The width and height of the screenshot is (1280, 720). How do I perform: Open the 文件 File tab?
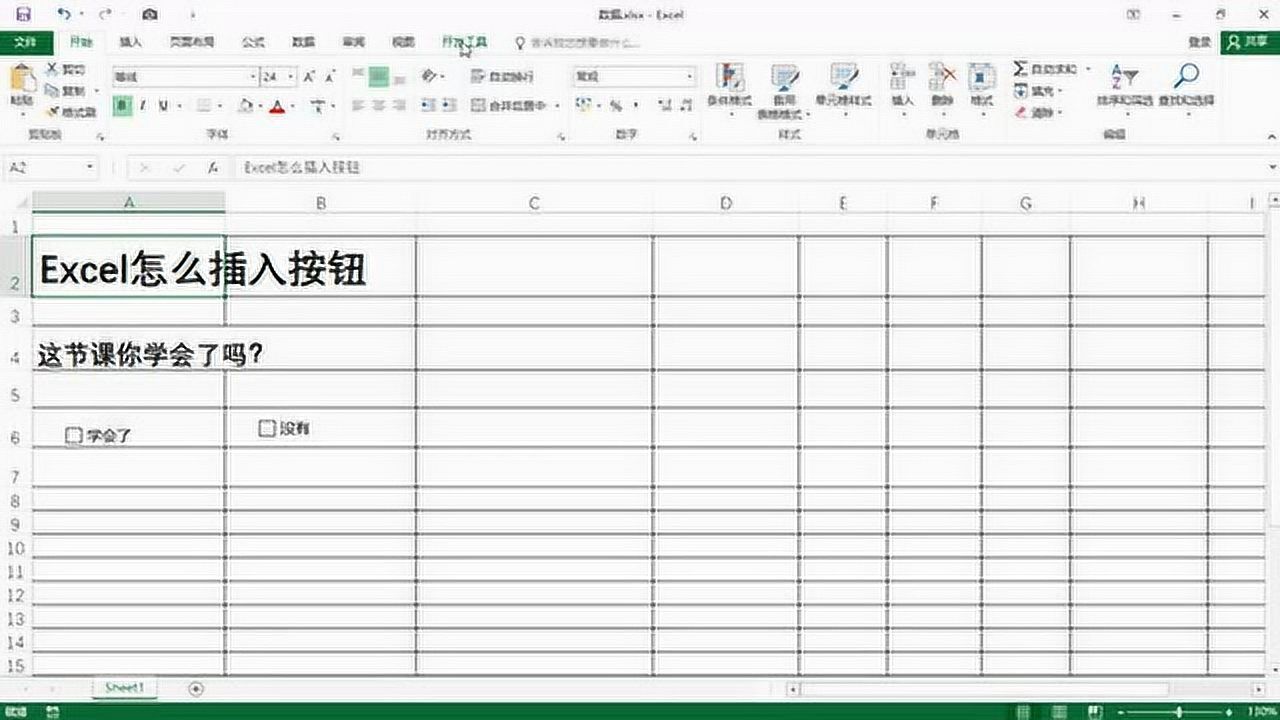point(26,42)
